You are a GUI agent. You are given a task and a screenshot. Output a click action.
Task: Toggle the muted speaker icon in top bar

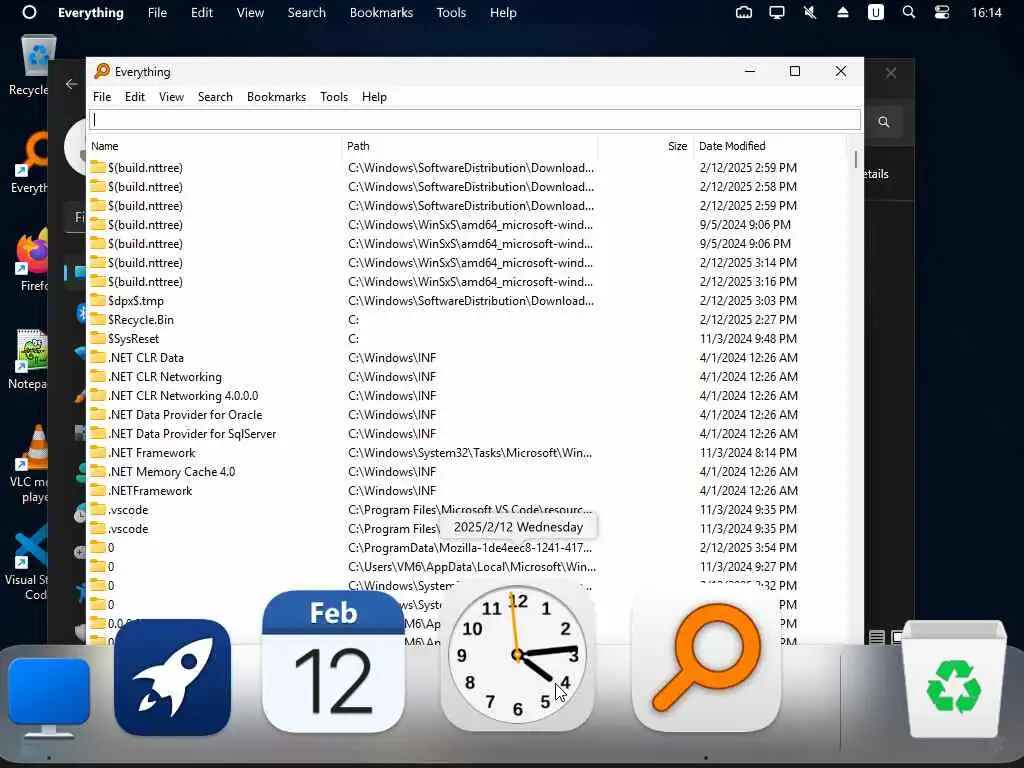pyautogui.click(x=810, y=12)
